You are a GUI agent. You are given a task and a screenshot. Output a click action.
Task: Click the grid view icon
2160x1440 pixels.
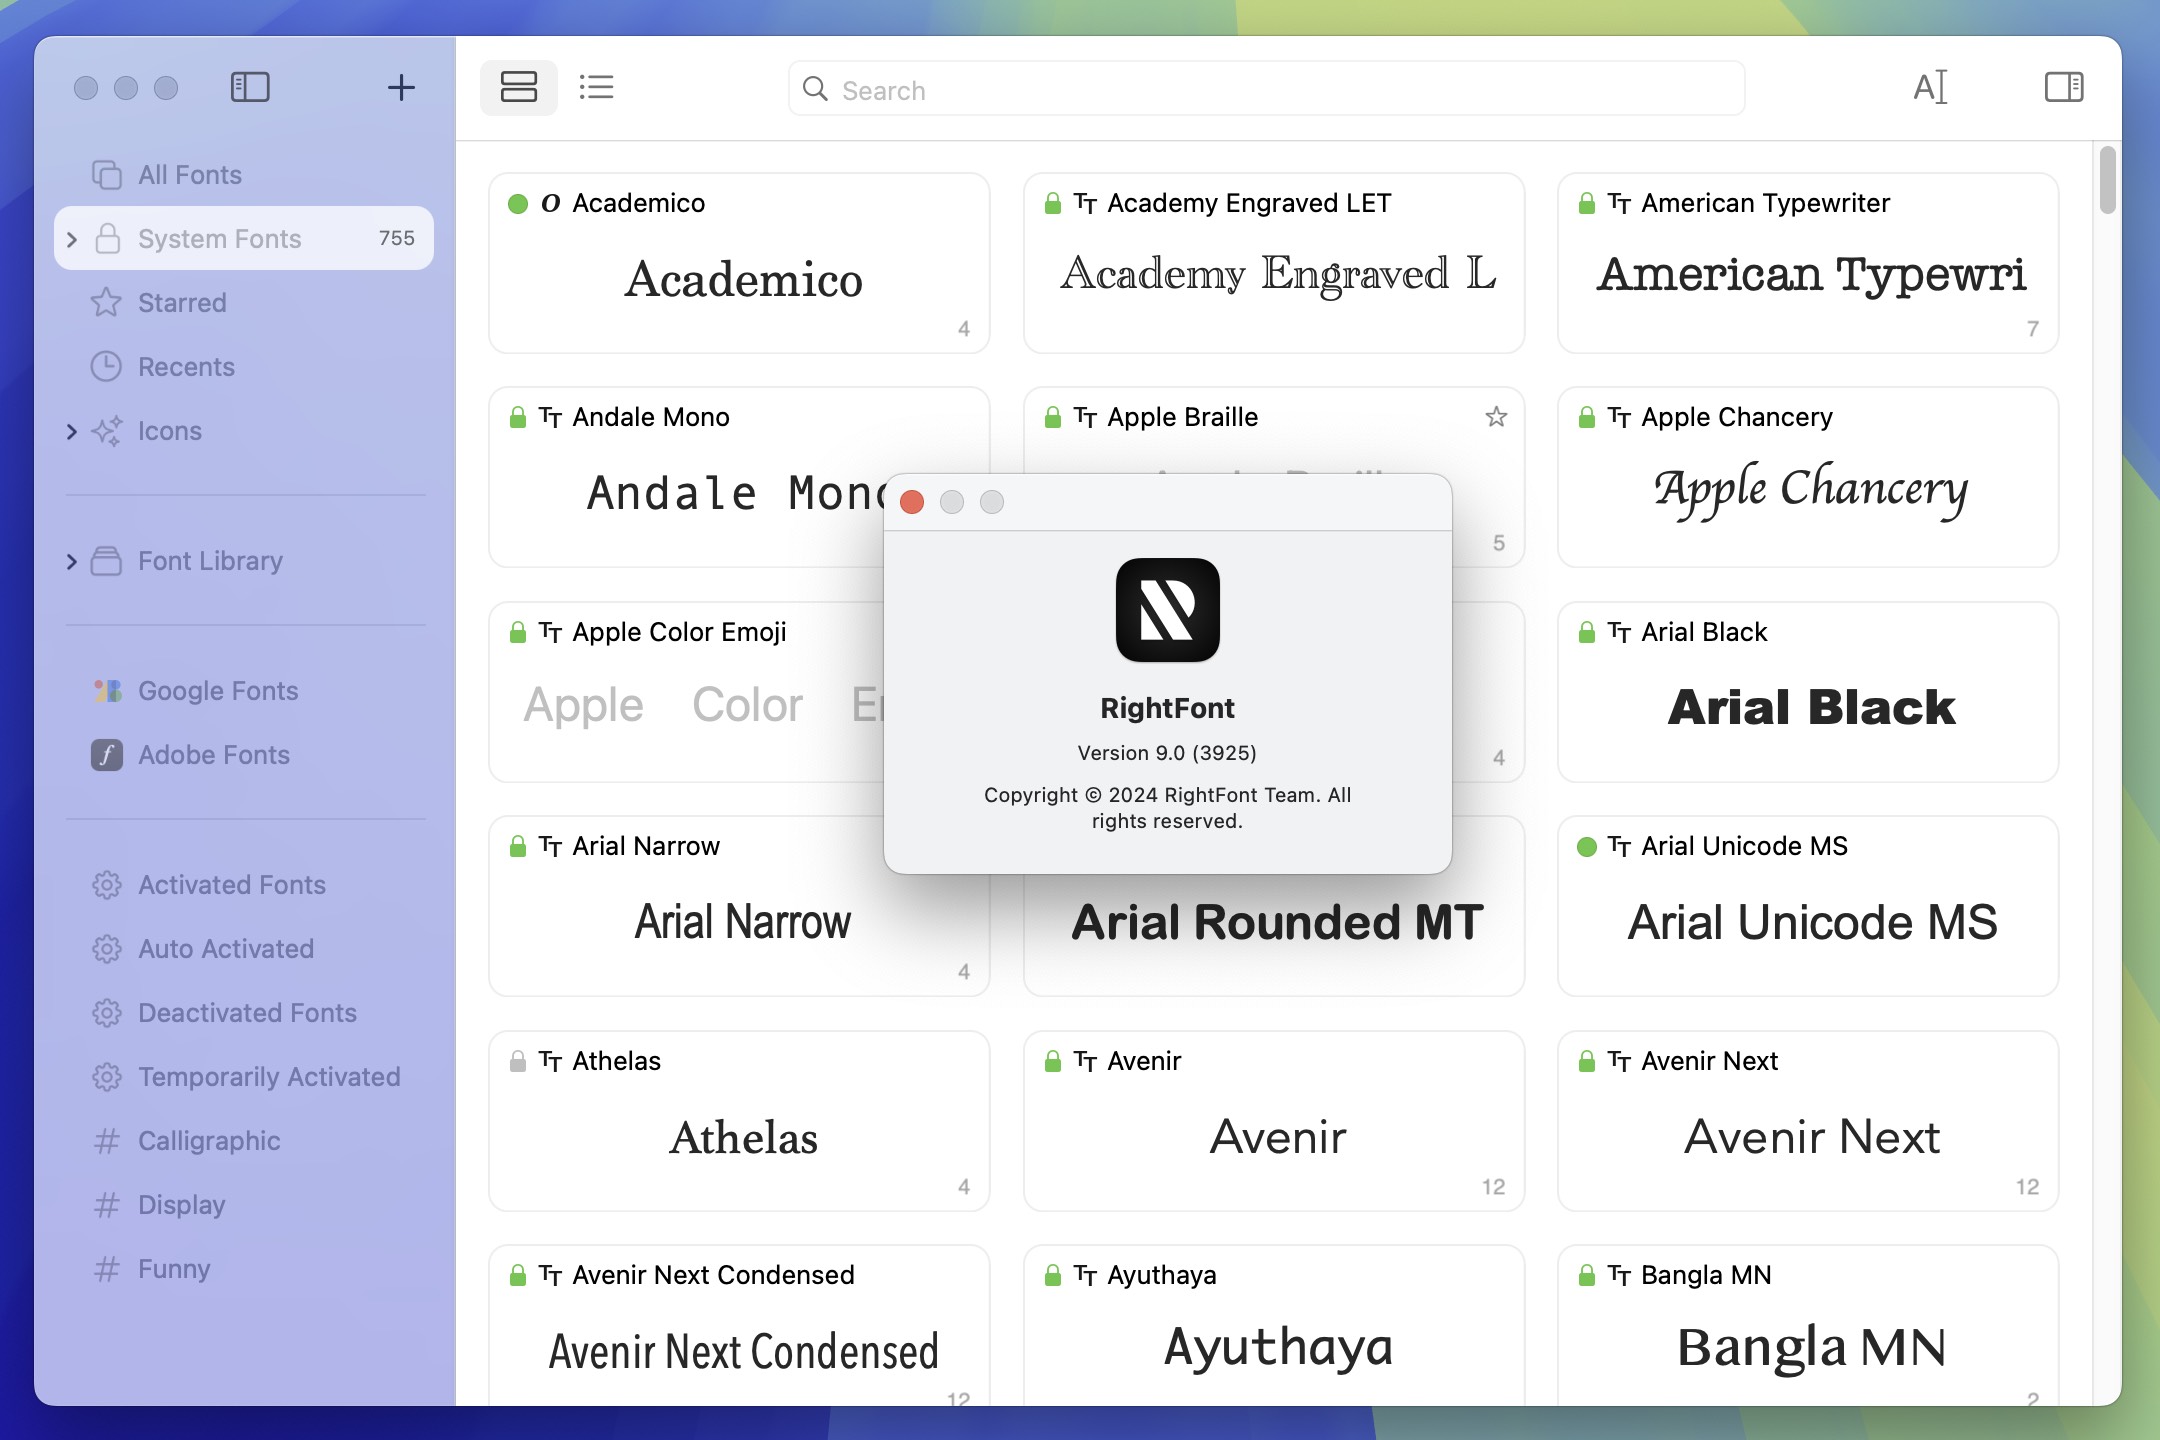point(518,87)
